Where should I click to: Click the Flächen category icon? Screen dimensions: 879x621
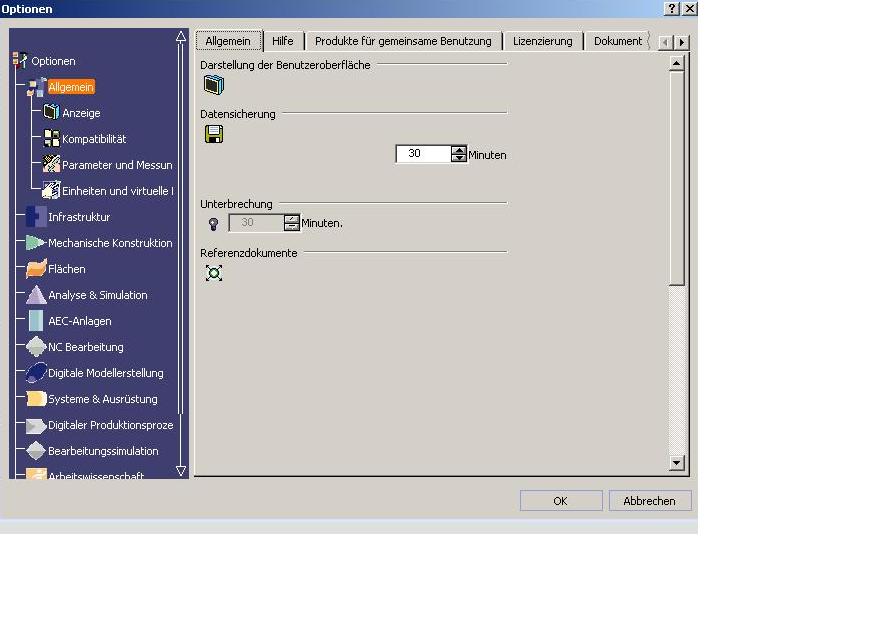tap(36, 268)
